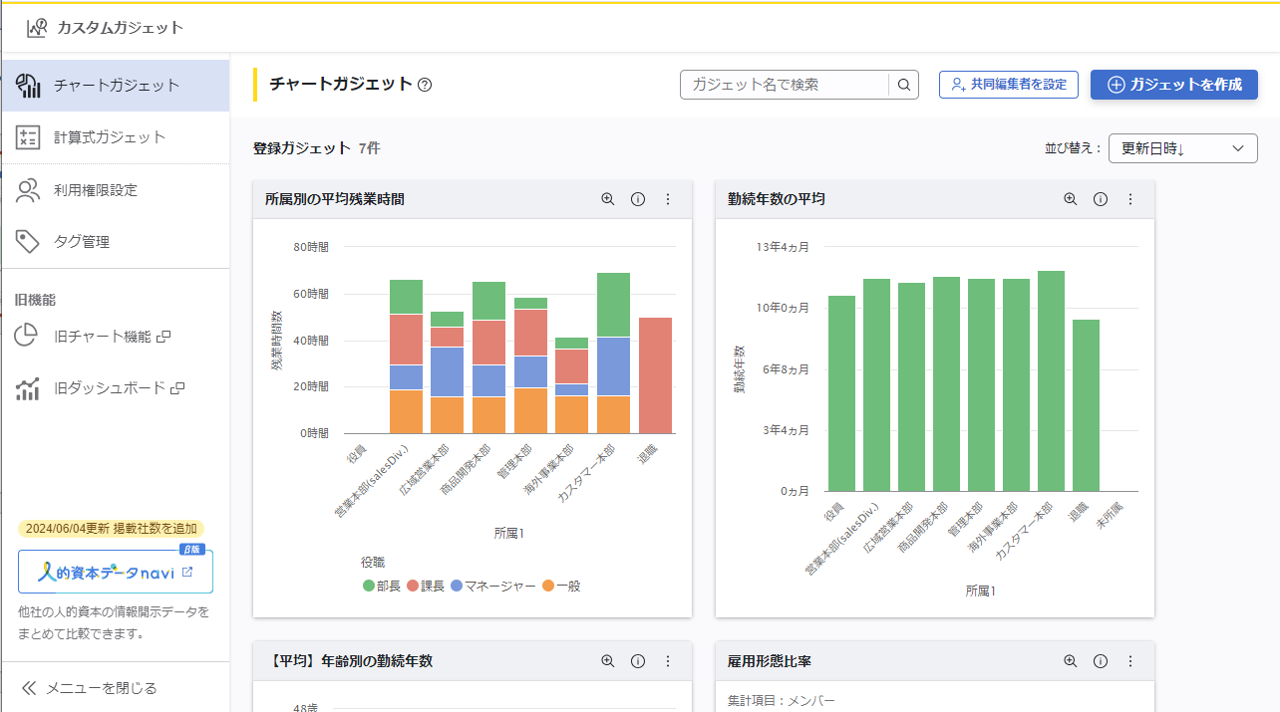Click the people icon beside 利用権限設定
The width and height of the screenshot is (1280, 712).
(x=28, y=190)
